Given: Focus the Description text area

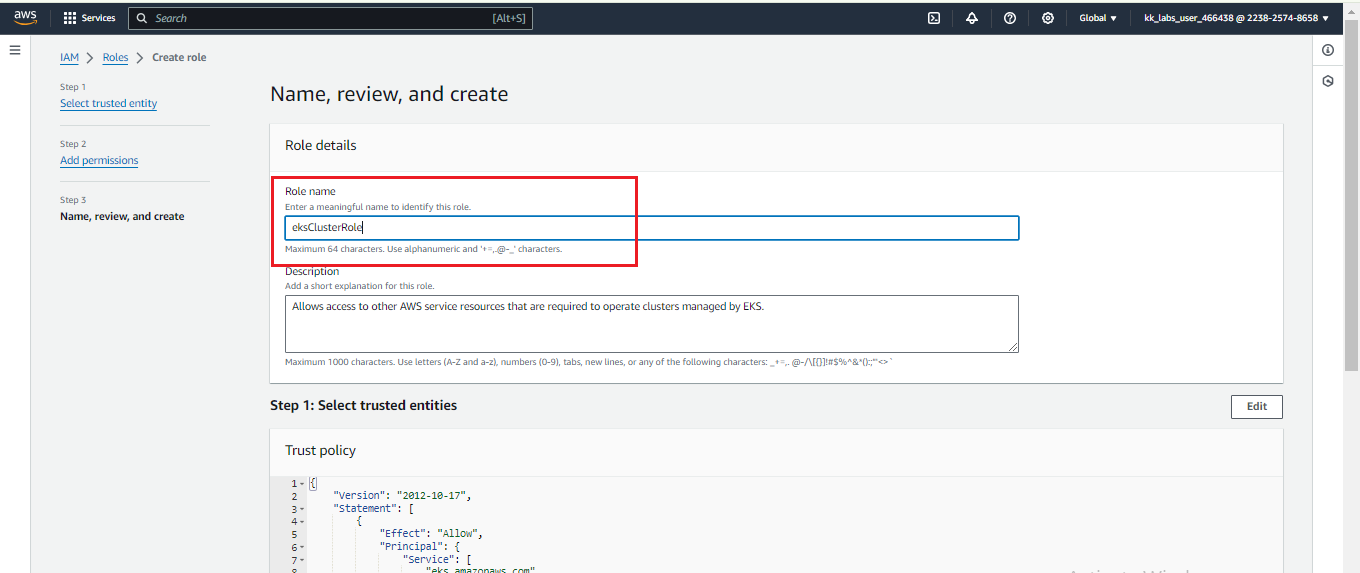Looking at the screenshot, I should (651, 323).
